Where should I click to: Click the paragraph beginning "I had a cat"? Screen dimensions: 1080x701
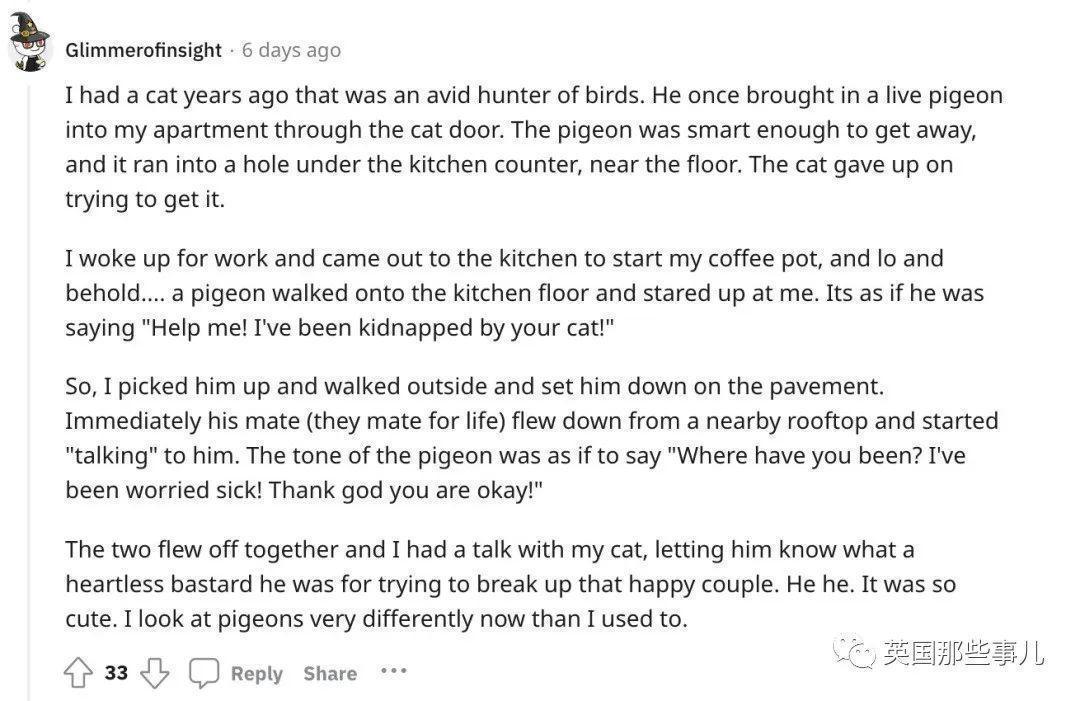pos(534,147)
